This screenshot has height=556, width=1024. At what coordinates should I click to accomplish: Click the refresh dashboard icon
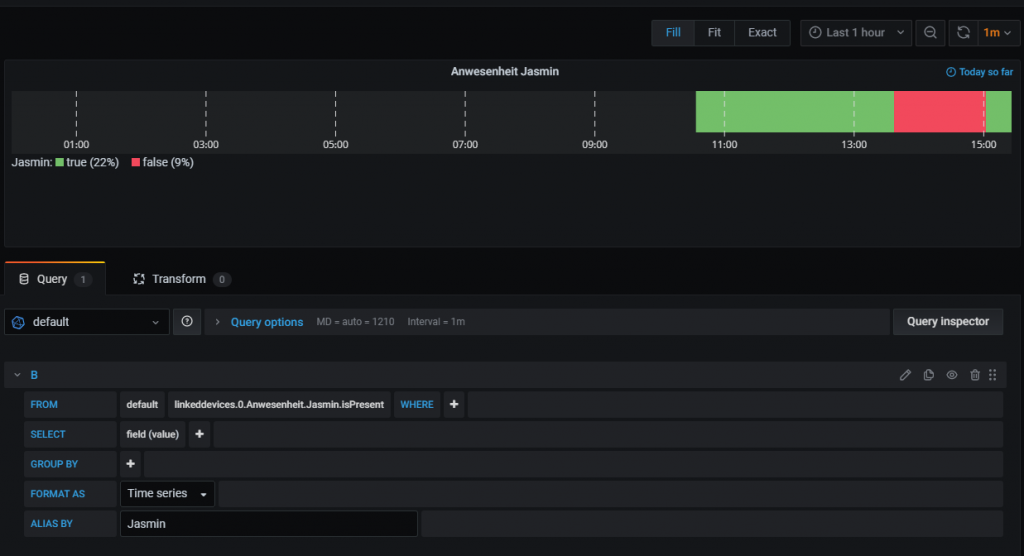point(963,33)
